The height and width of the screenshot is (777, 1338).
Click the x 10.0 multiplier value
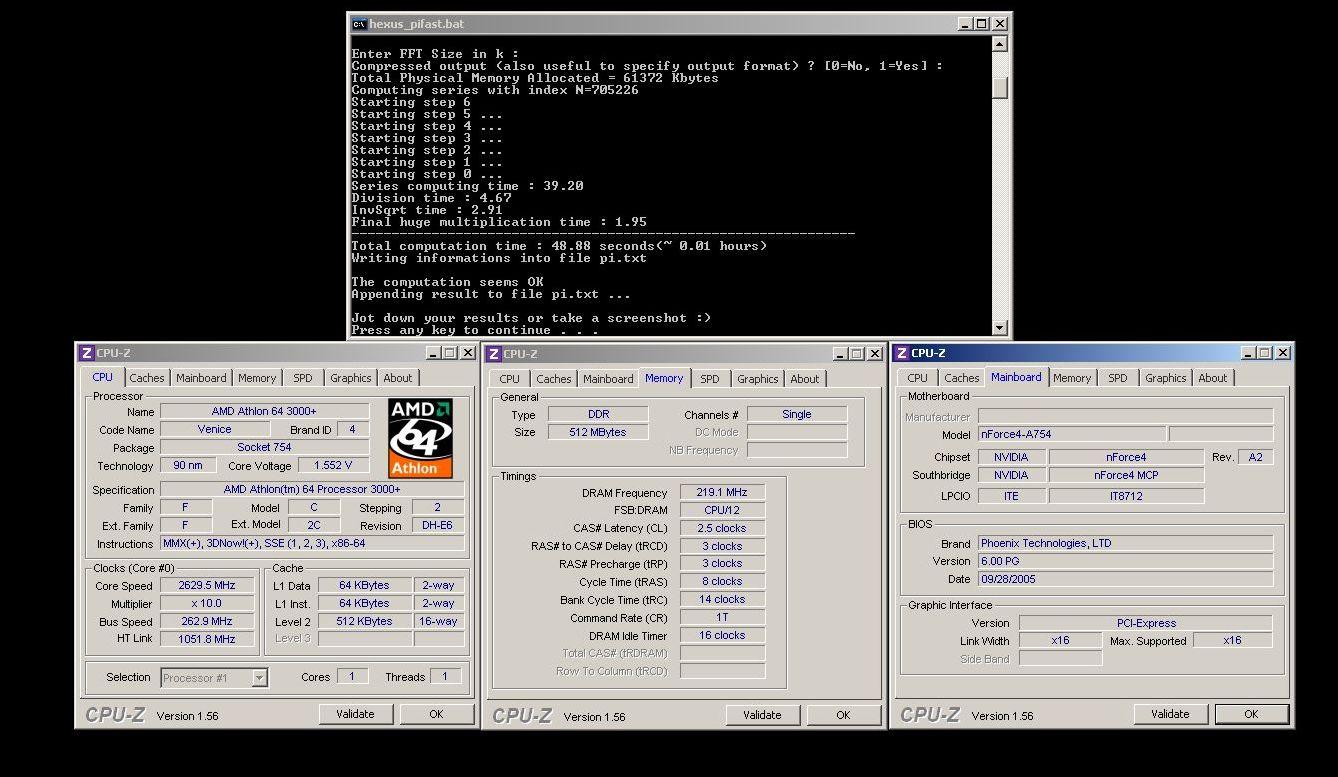pos(207,604)
